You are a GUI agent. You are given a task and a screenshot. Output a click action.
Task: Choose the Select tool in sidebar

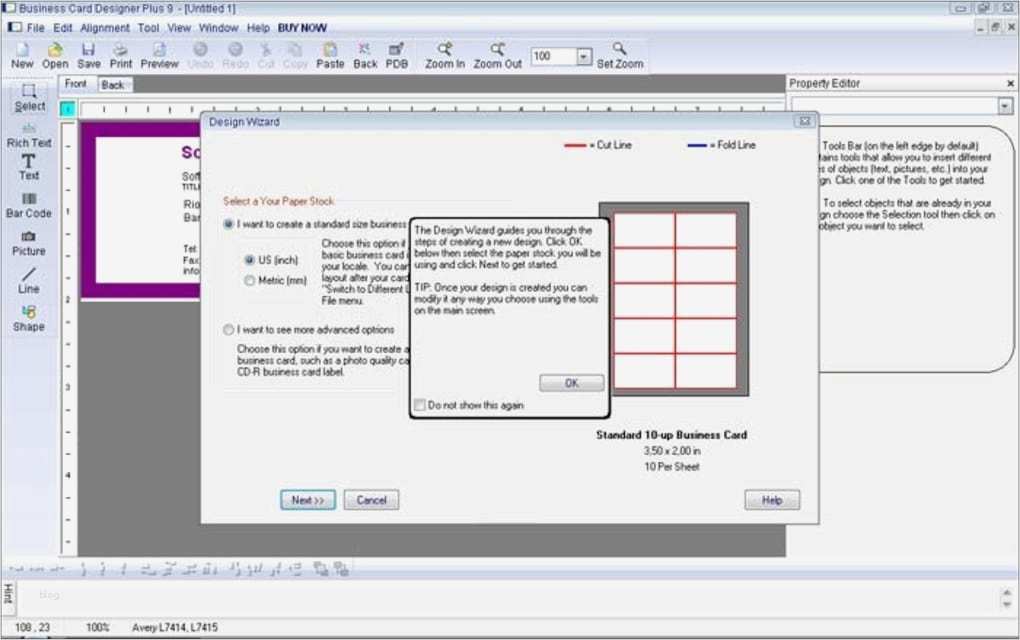pyautogui.click(x=29, y=98)
